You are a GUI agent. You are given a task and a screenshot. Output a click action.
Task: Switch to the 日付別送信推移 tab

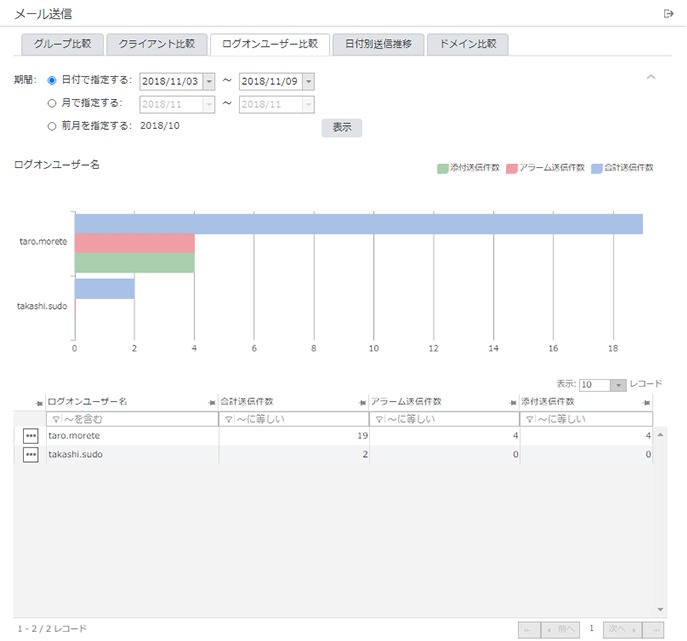[378, 44]
